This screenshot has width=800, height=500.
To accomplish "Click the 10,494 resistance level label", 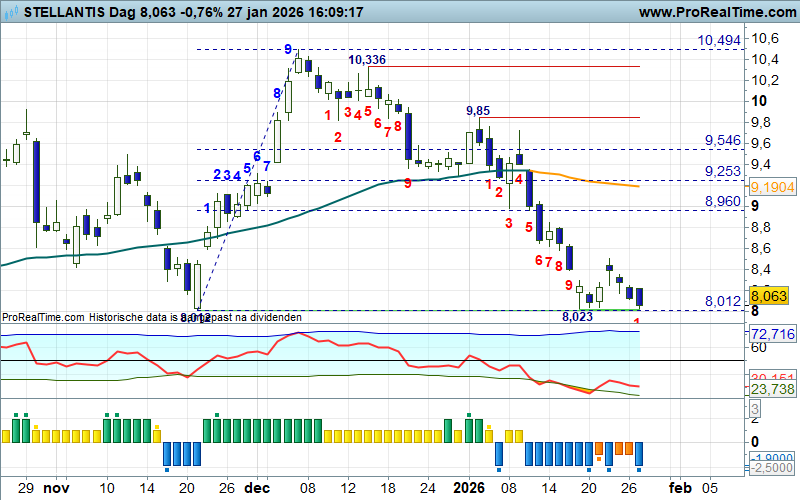I will pyautogui.click(x=718, y=40).
